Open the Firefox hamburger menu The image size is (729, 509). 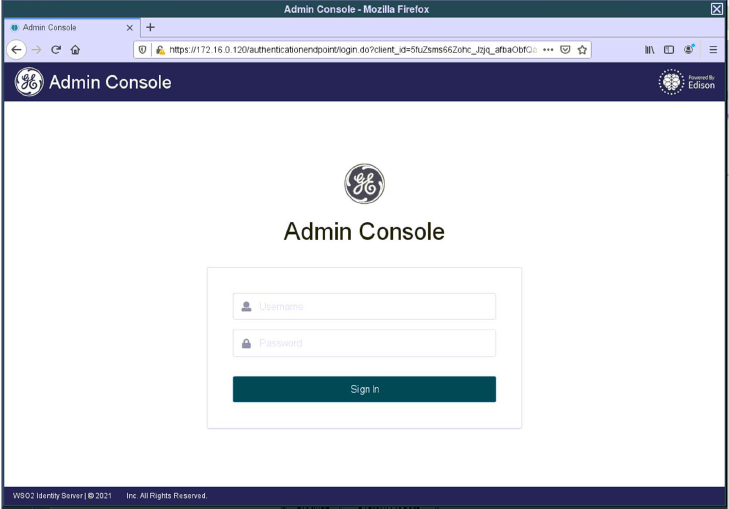713,49
